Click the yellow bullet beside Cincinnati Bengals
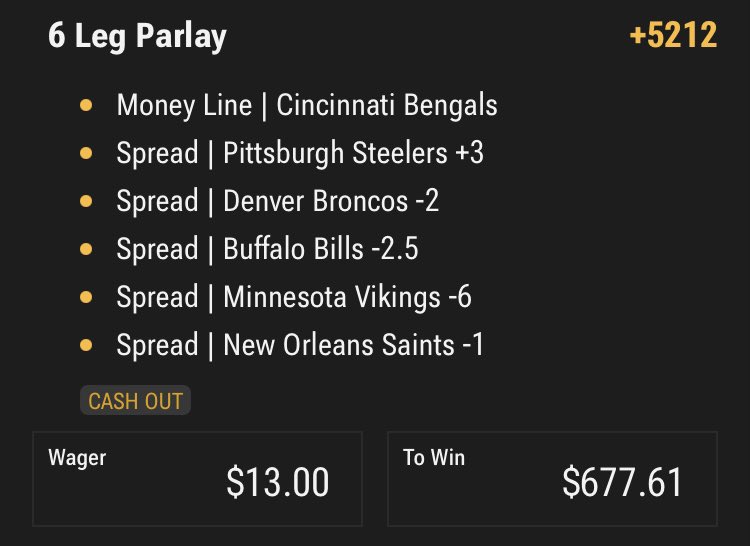The width and height of the screenshot is (750, 546). click(x=86, y=105)
